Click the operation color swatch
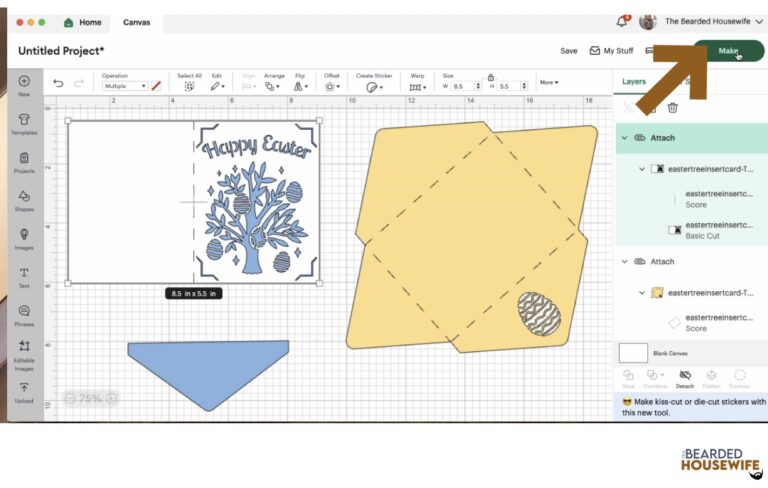768x488 pixels. (156, 87)
